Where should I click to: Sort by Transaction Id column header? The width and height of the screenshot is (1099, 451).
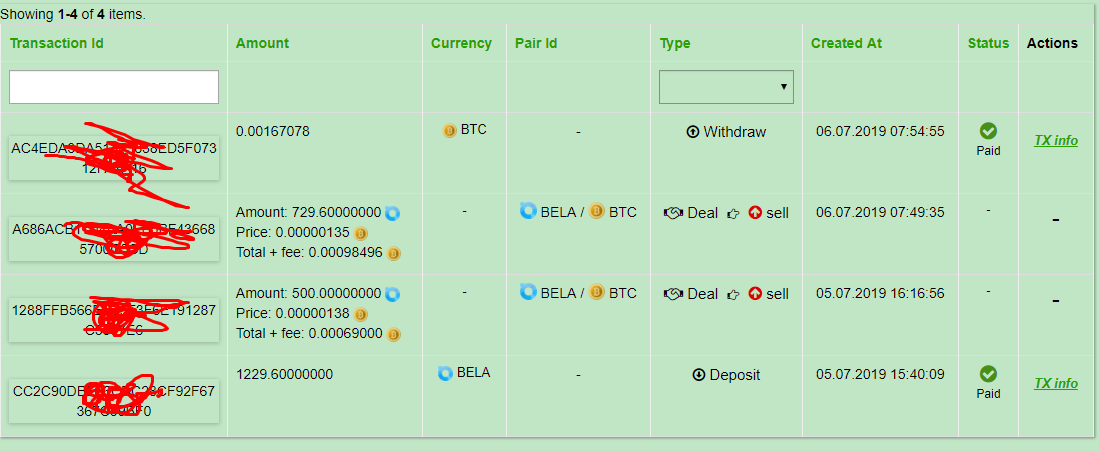(x=57, y=43)
